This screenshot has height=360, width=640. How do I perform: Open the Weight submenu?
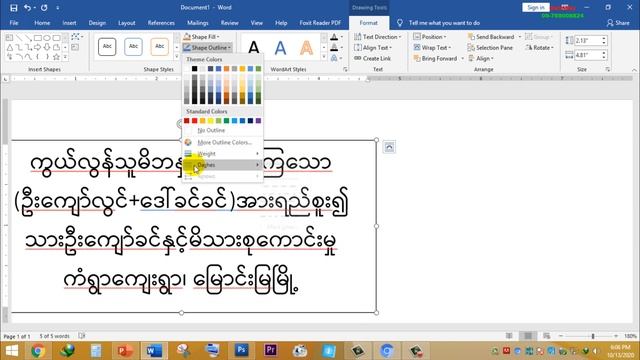pos(222,153)
